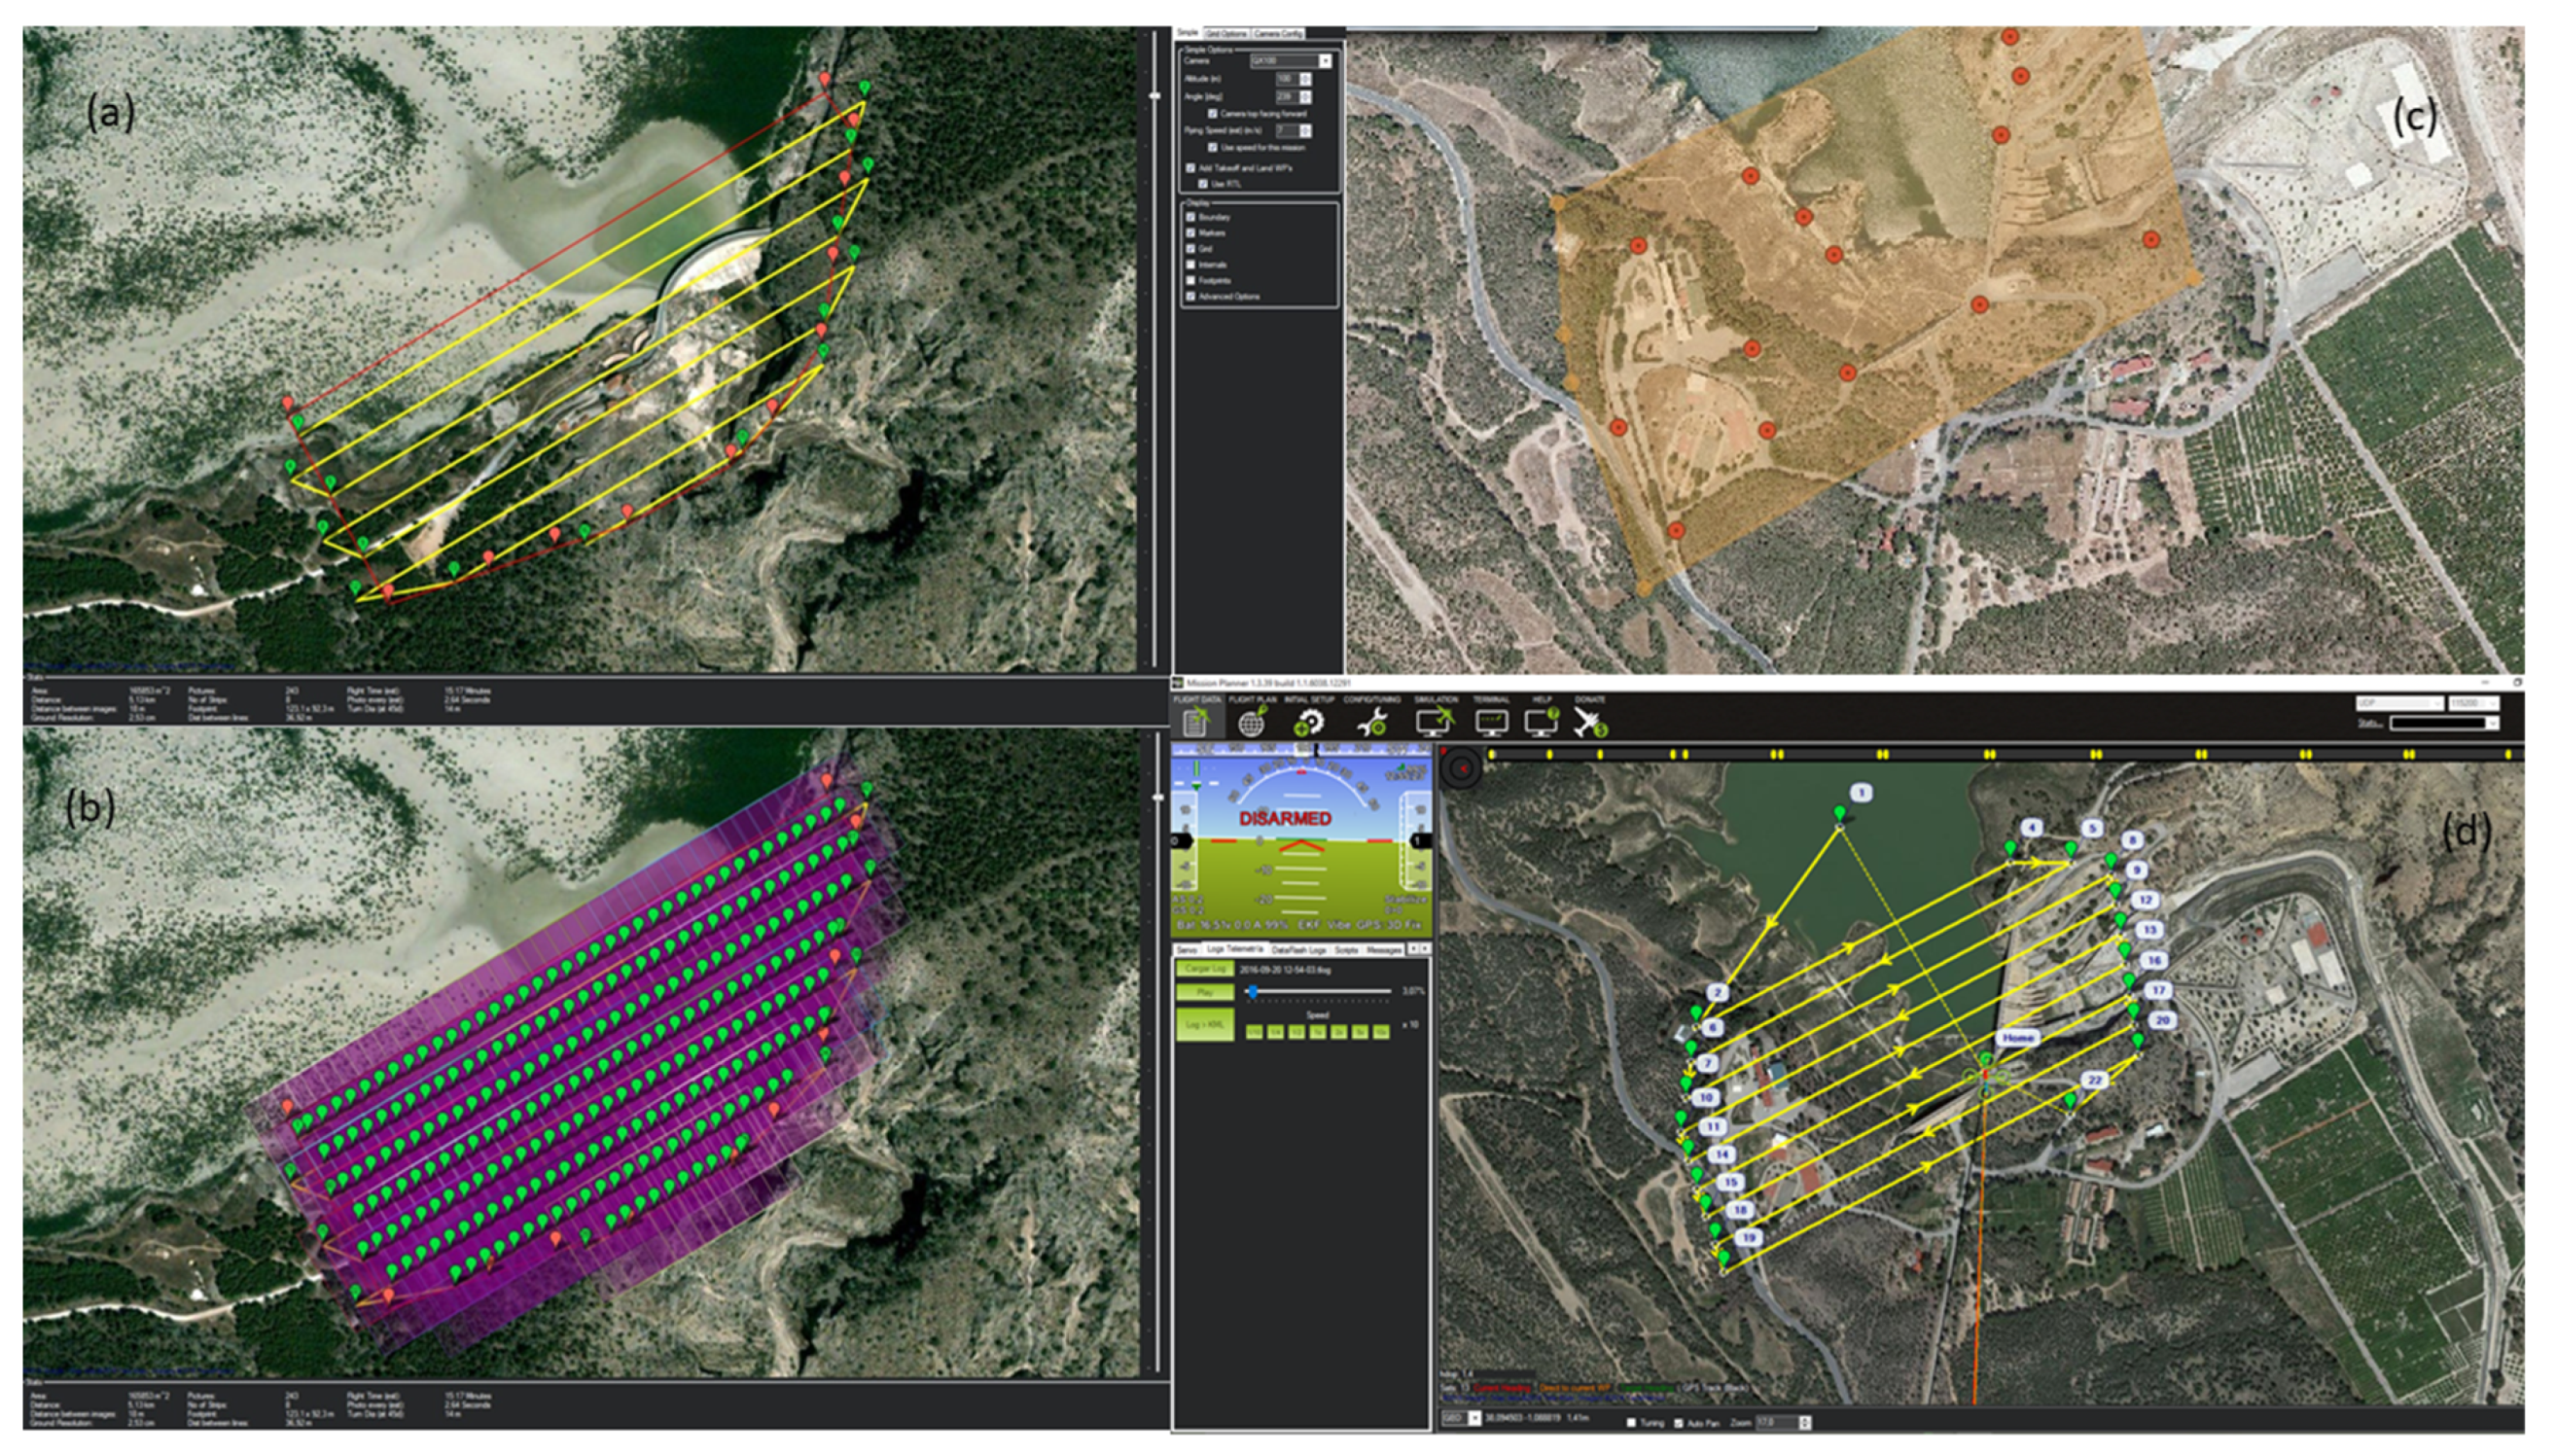Expand the Camera model dropdown
Screen dimensions: 2556x1456
tap(1325, 61)
